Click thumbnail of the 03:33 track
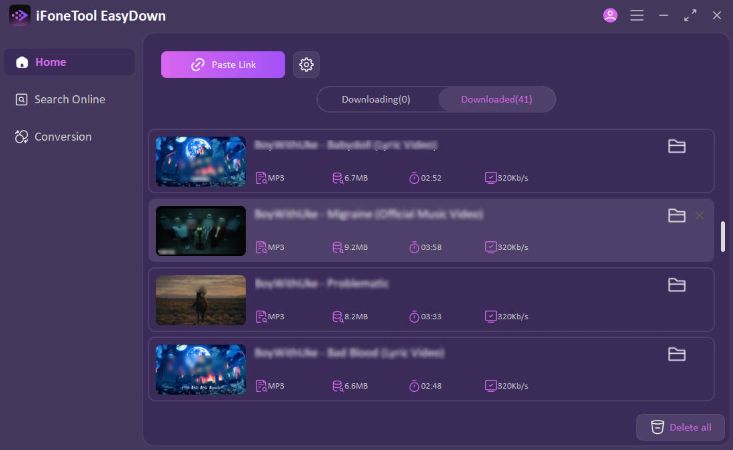The image size is (733, 450). click(201, 300)
